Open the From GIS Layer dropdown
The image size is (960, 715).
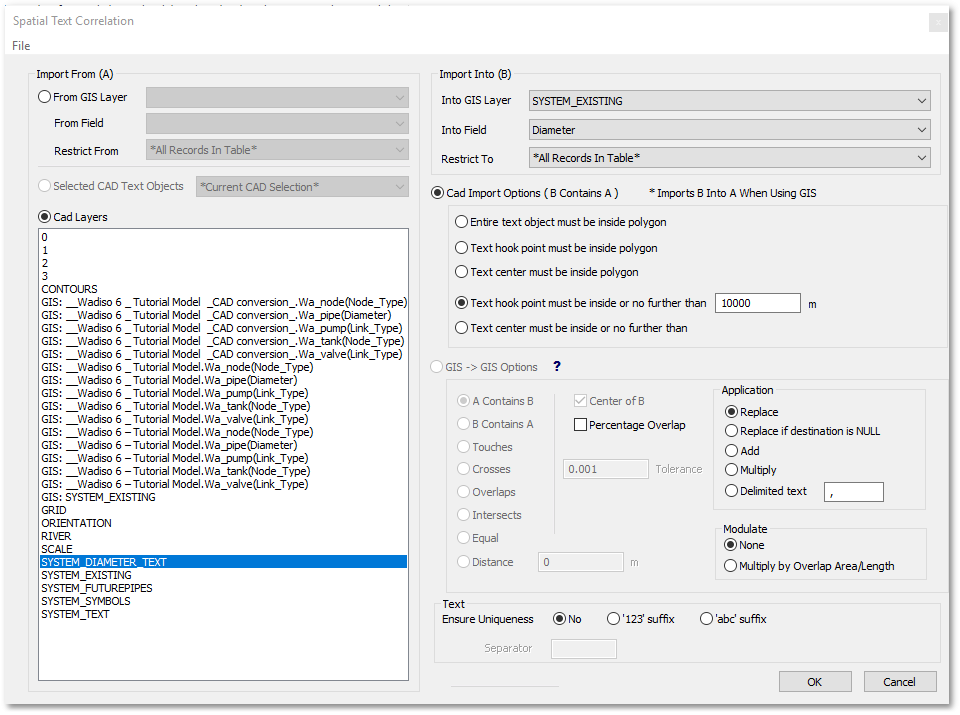point(277,97)
